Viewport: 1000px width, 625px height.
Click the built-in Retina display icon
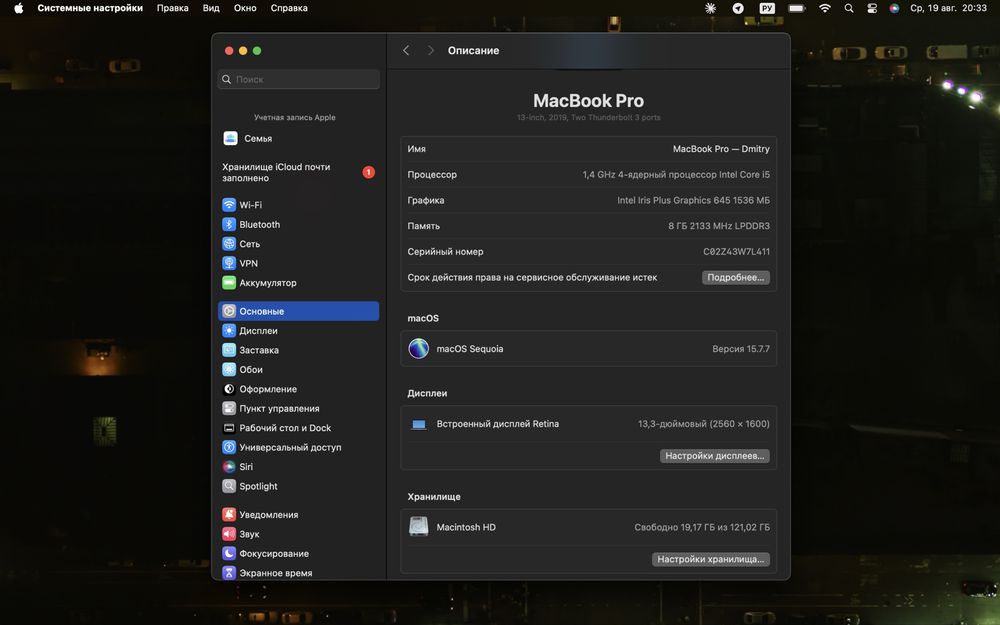pyautogui.click(x=418, y=424)
